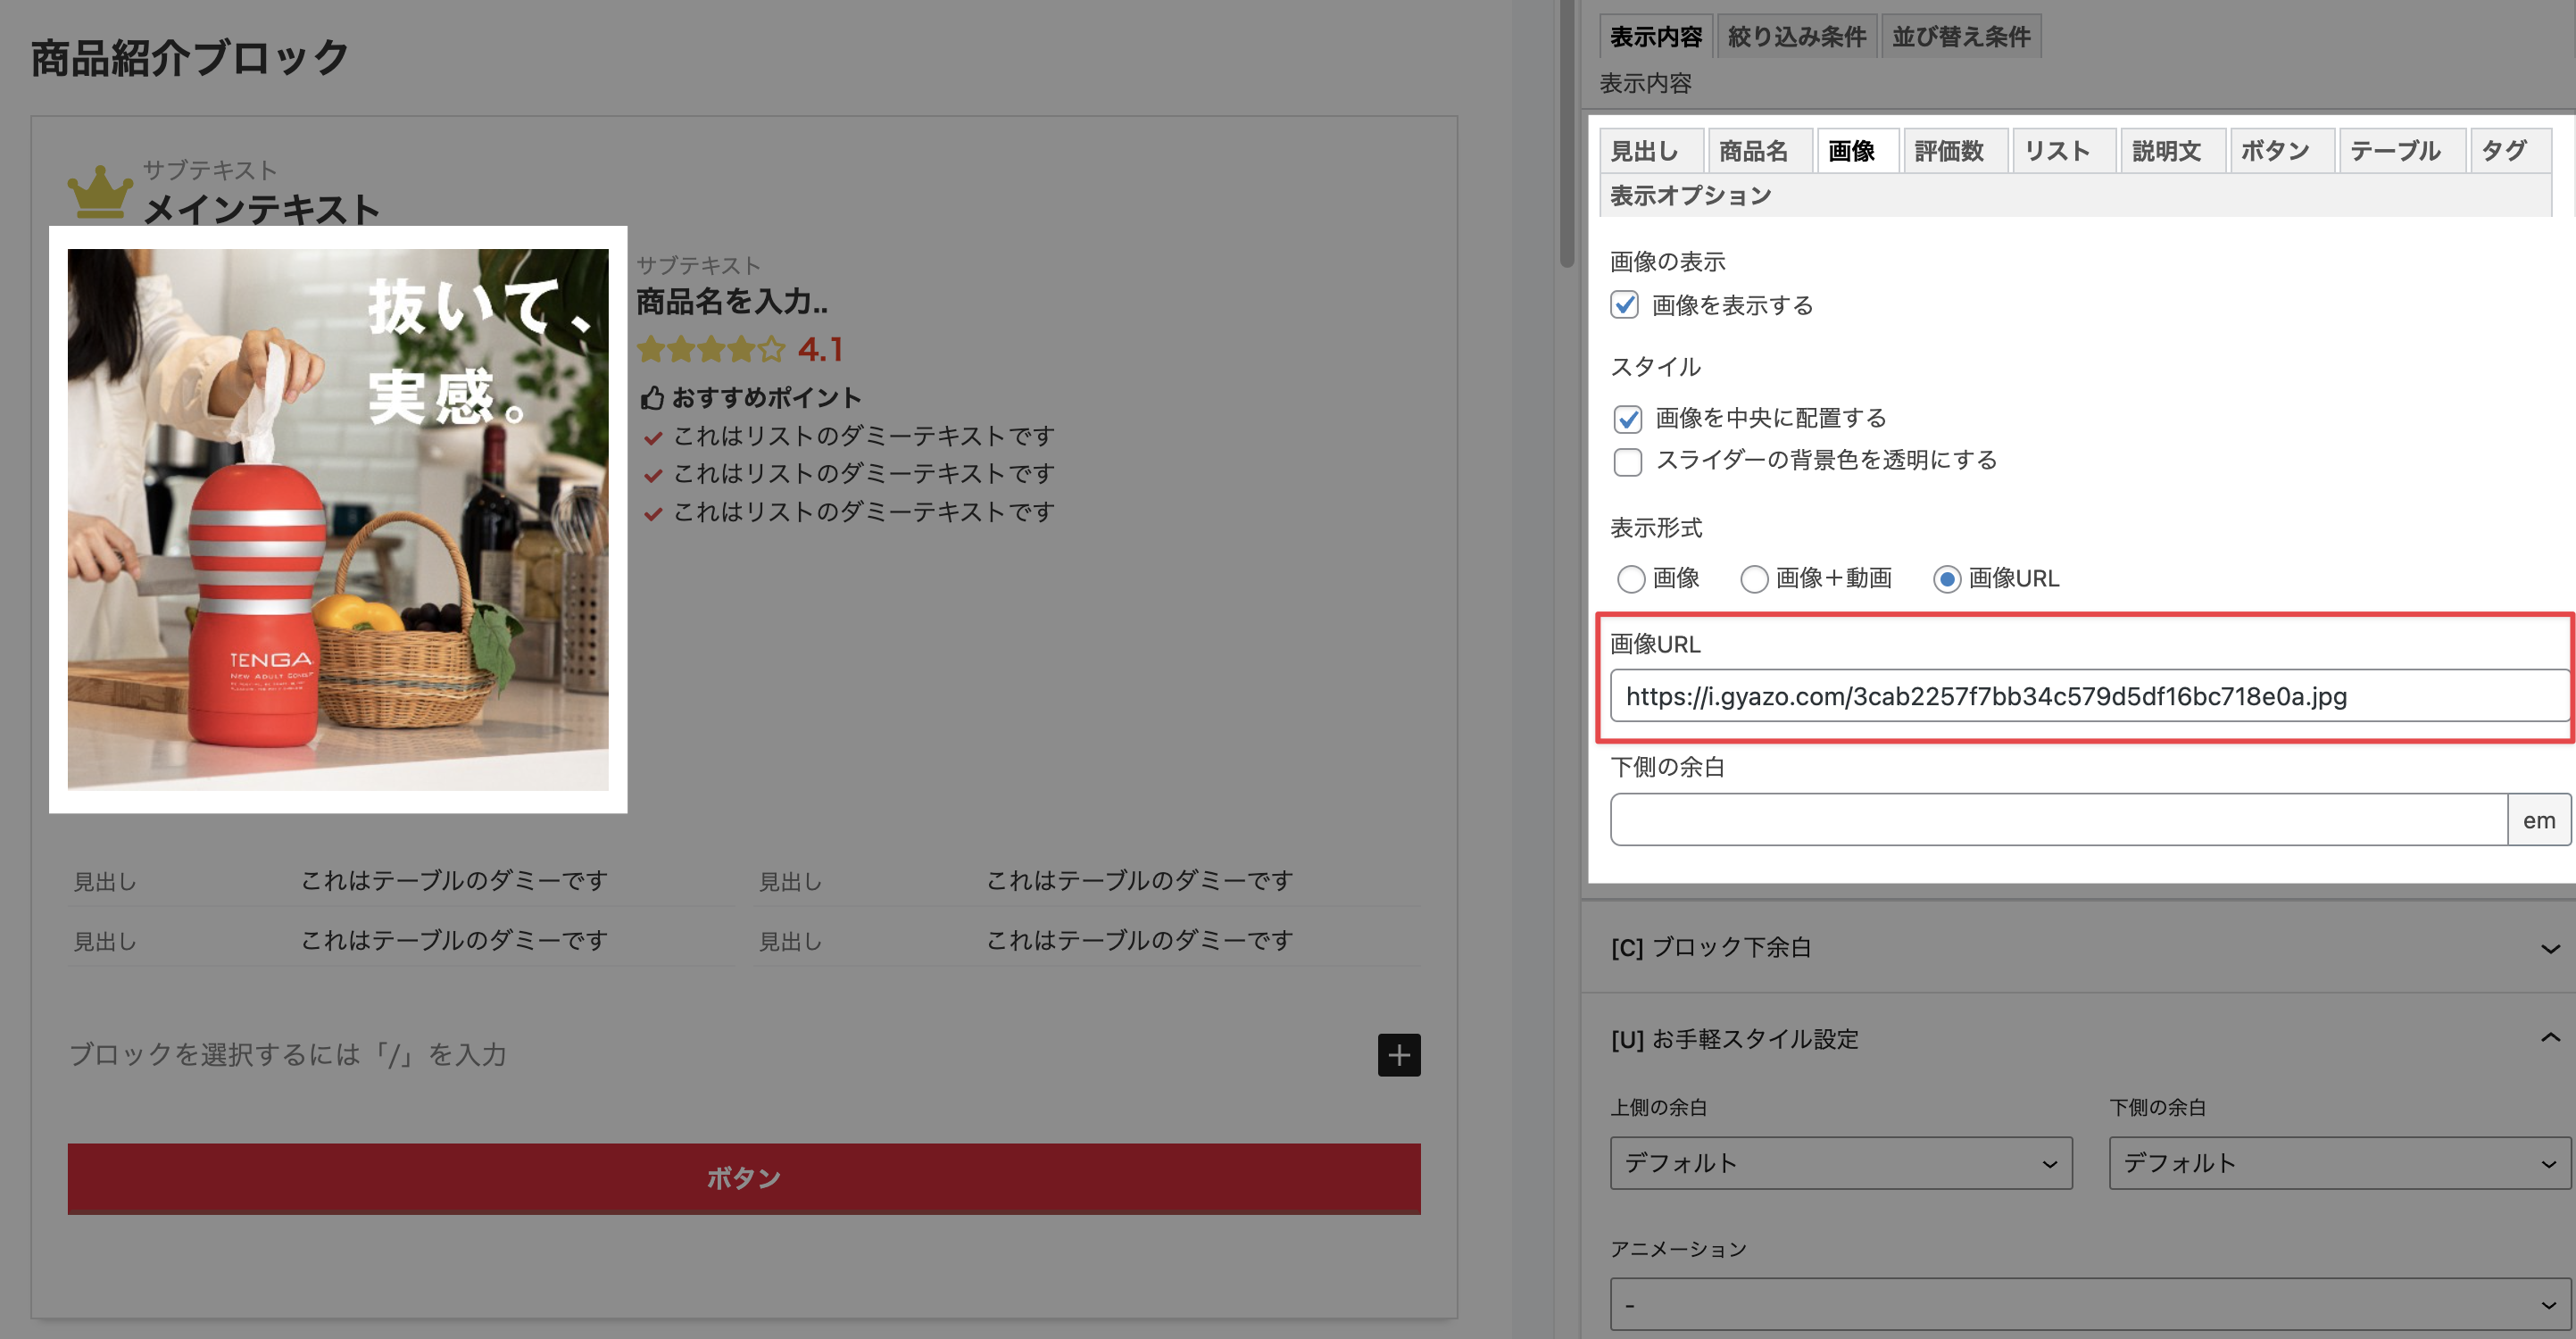Open the 下側の余白 デフォルト dropdown
Screen dimensions: 2576x1339
(x=2340, y=1163)
